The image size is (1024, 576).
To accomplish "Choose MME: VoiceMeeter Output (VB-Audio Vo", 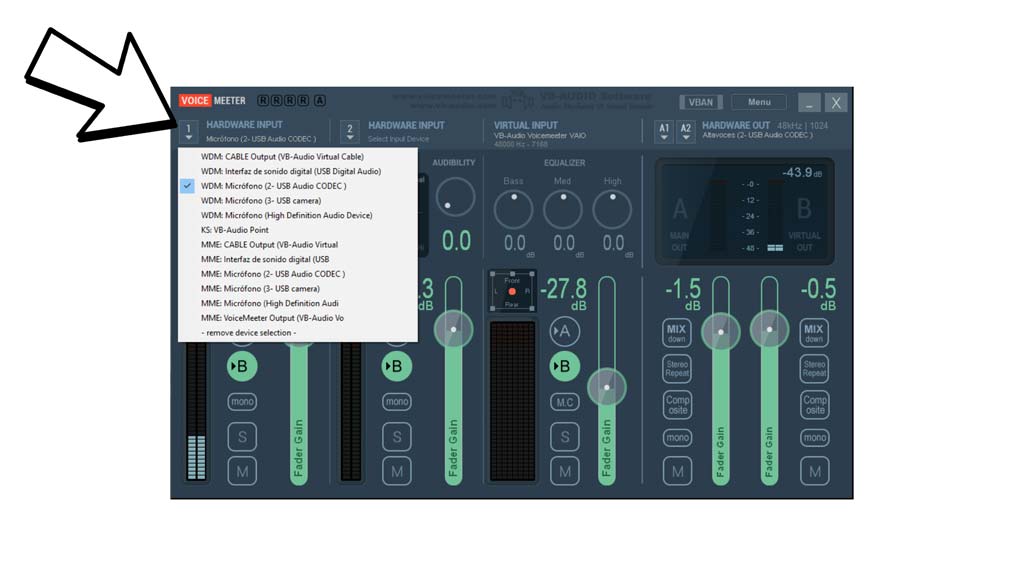I will pos(298,318).
